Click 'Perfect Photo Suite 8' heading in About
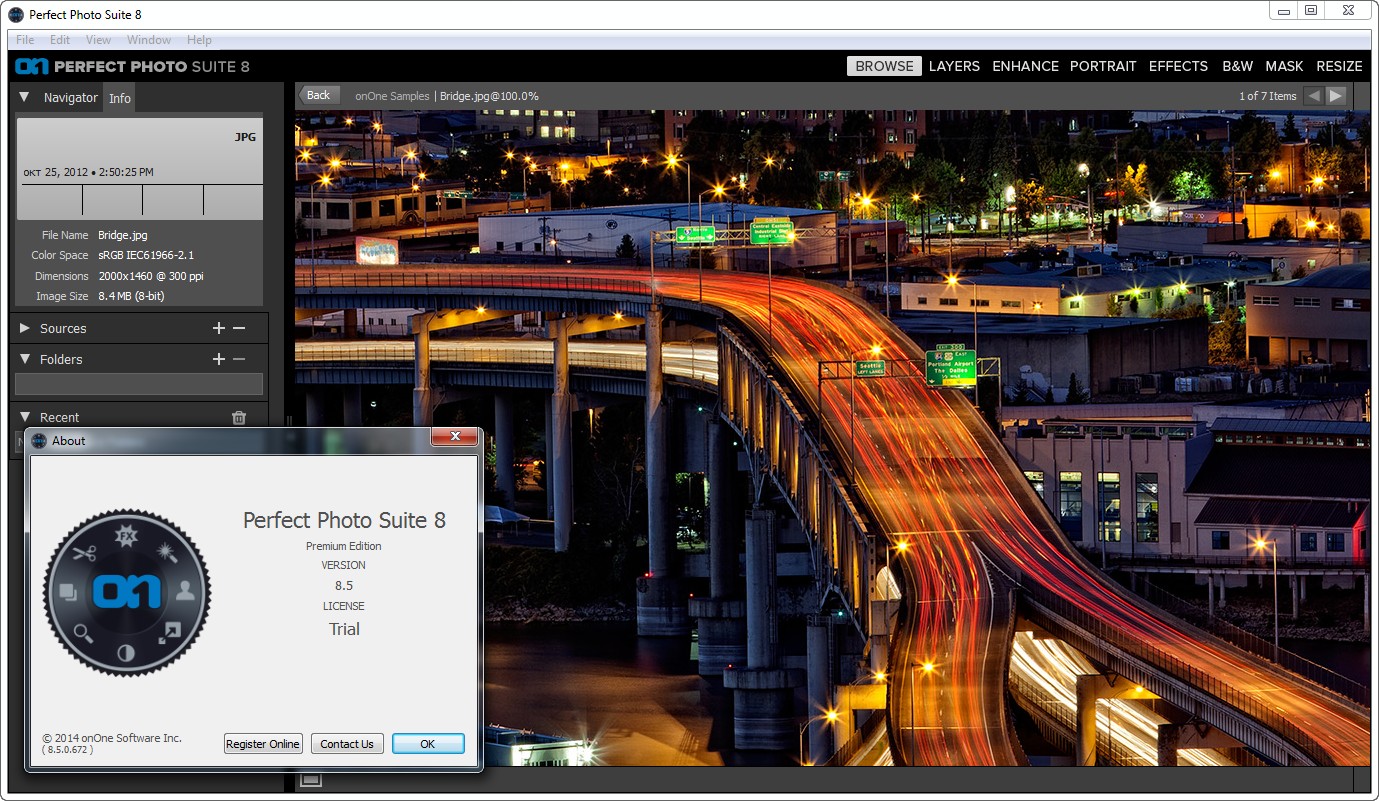 344,520
